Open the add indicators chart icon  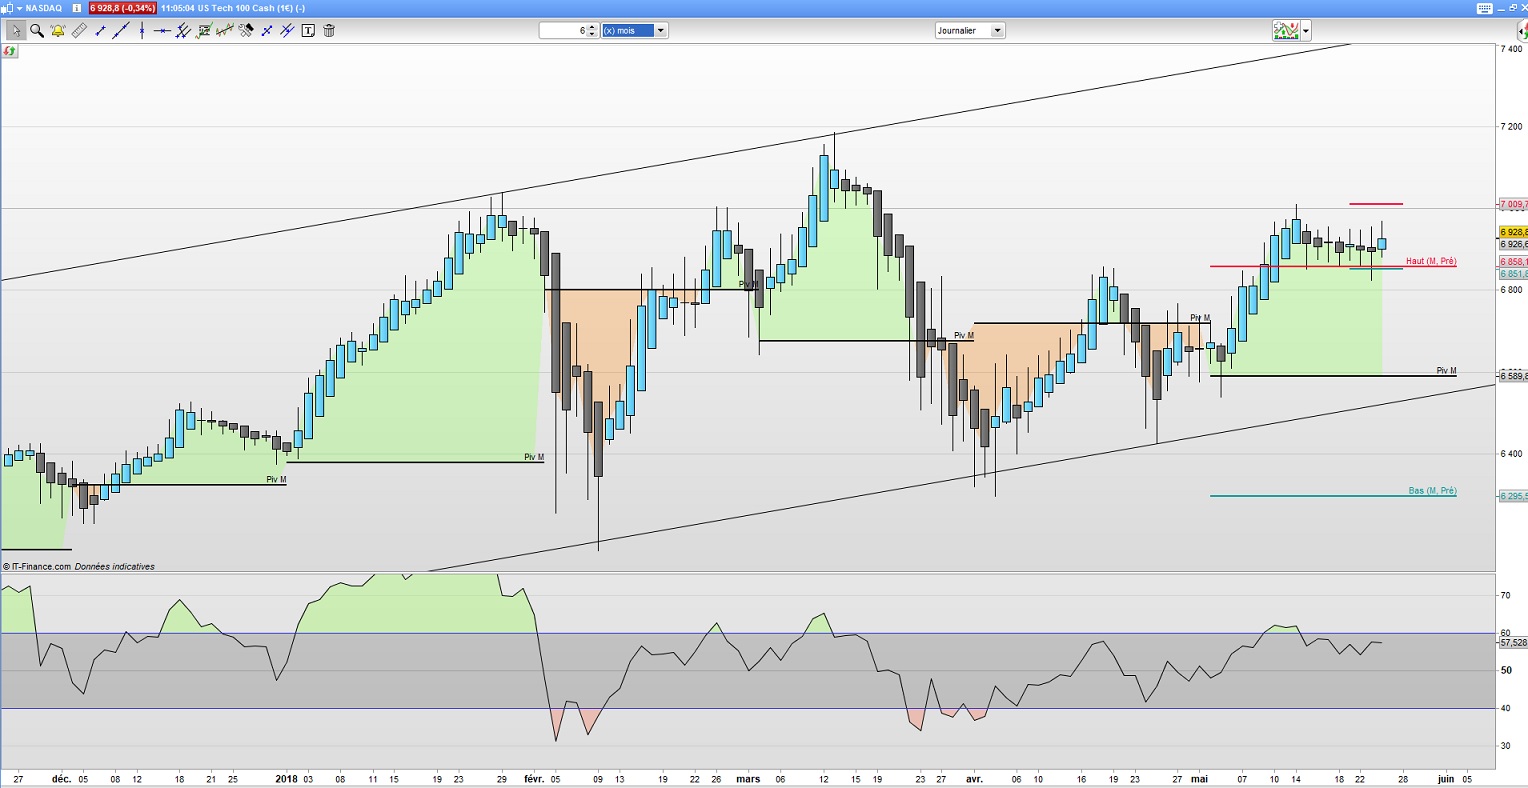(1285, 30)
